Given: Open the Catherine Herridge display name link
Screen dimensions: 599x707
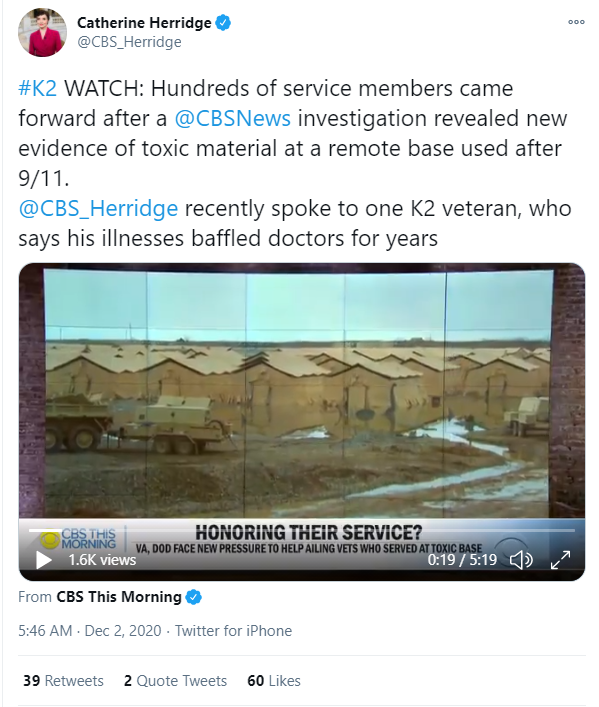Looking at the screenshot, I should point(144,23).
